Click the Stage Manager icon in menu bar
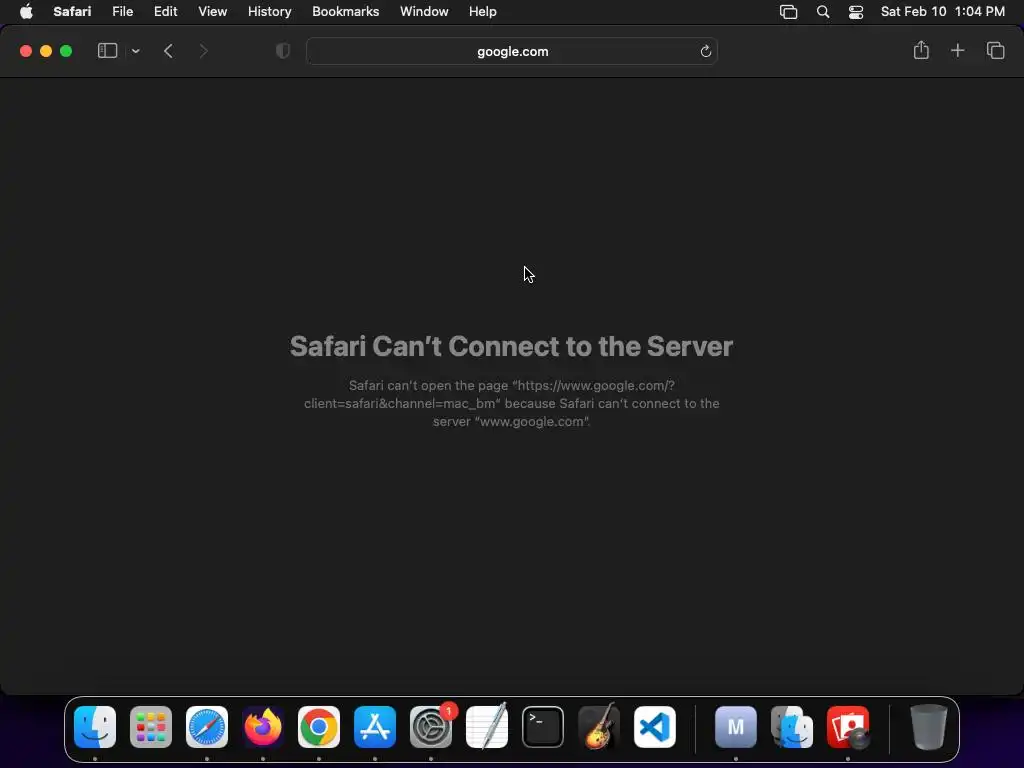This screenshot has width=1024, height=768. [x=788, y=12]
